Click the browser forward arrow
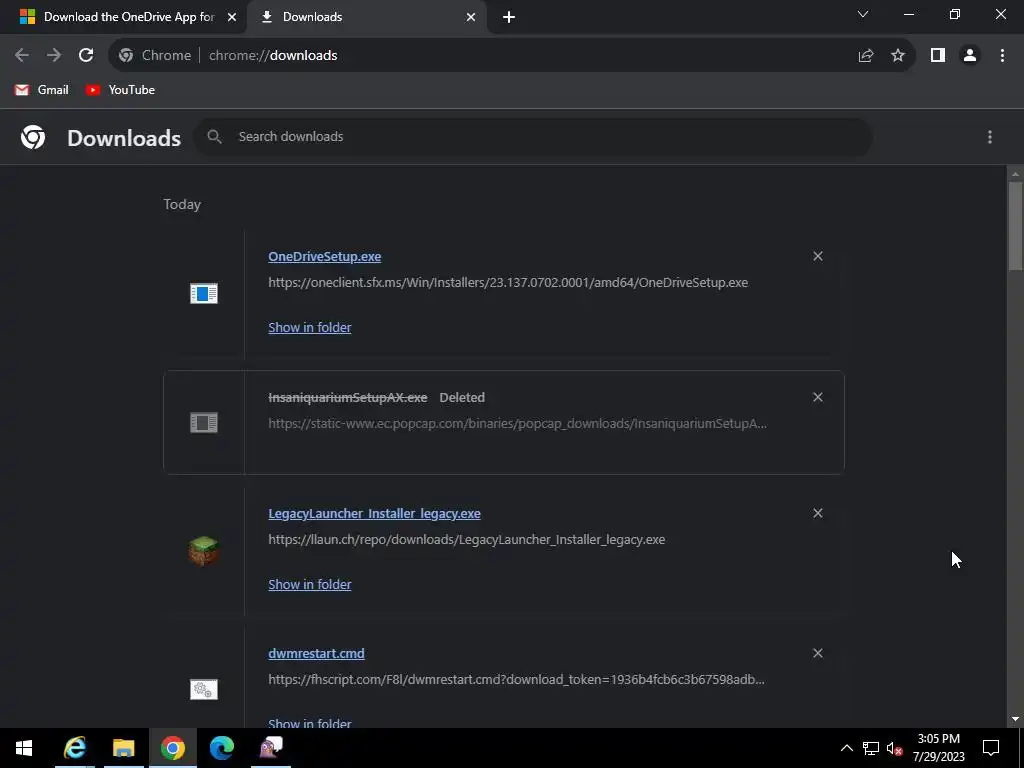The height and width of the screenshot is (768, 1024). tap(54, 56)
